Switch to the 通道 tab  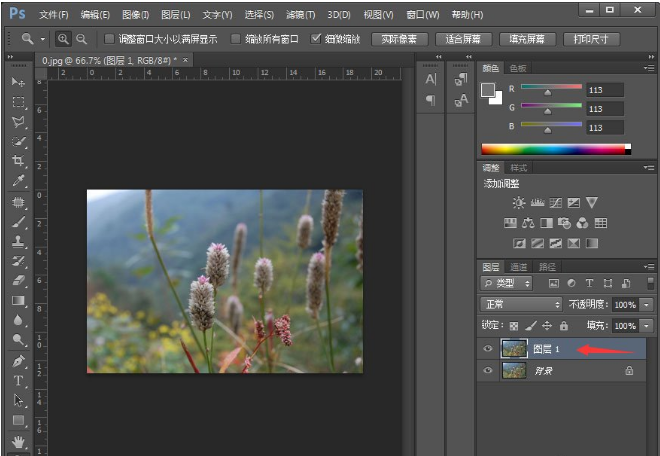(519, 267)
